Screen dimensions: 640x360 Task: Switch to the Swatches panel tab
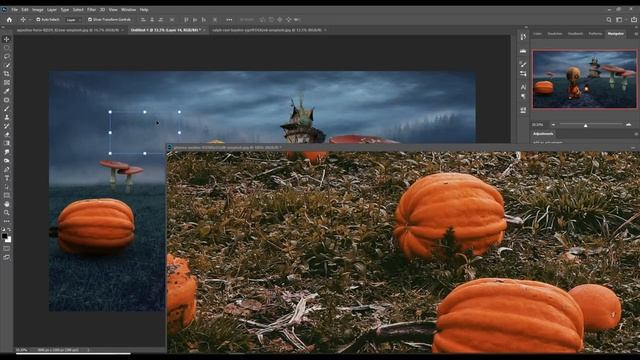tap(555, 34)
